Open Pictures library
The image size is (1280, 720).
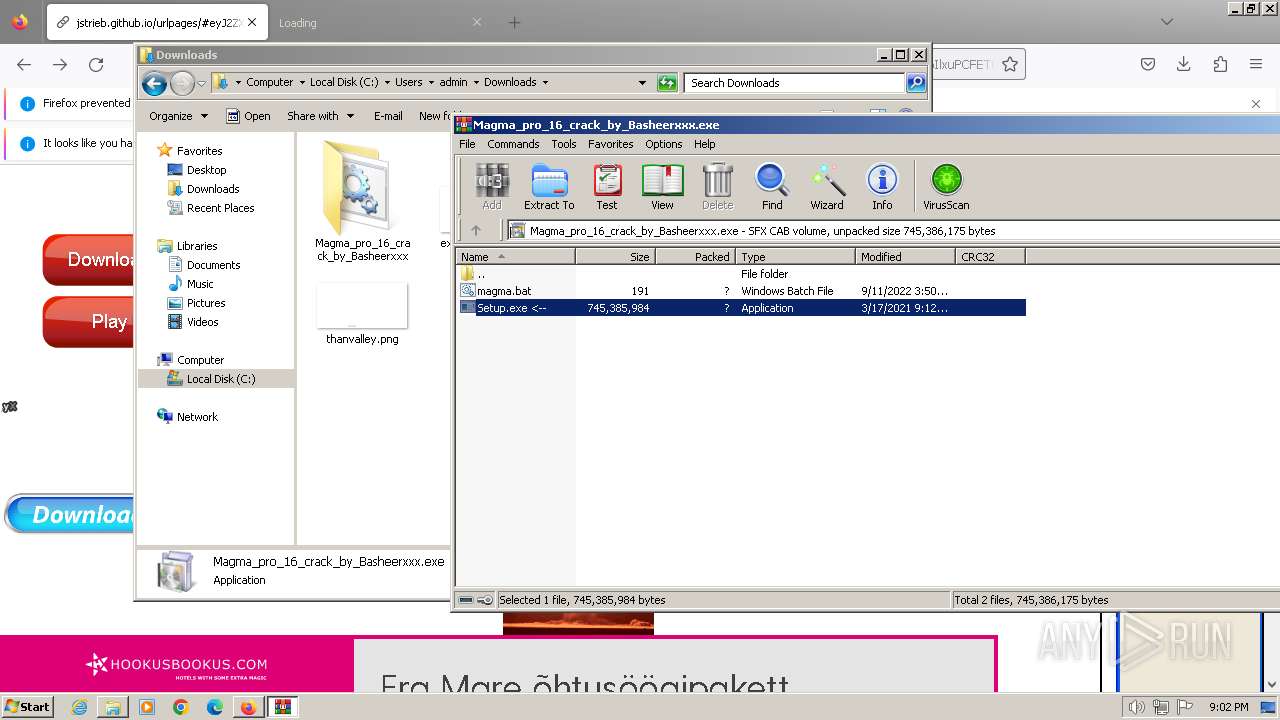[197, 303]
